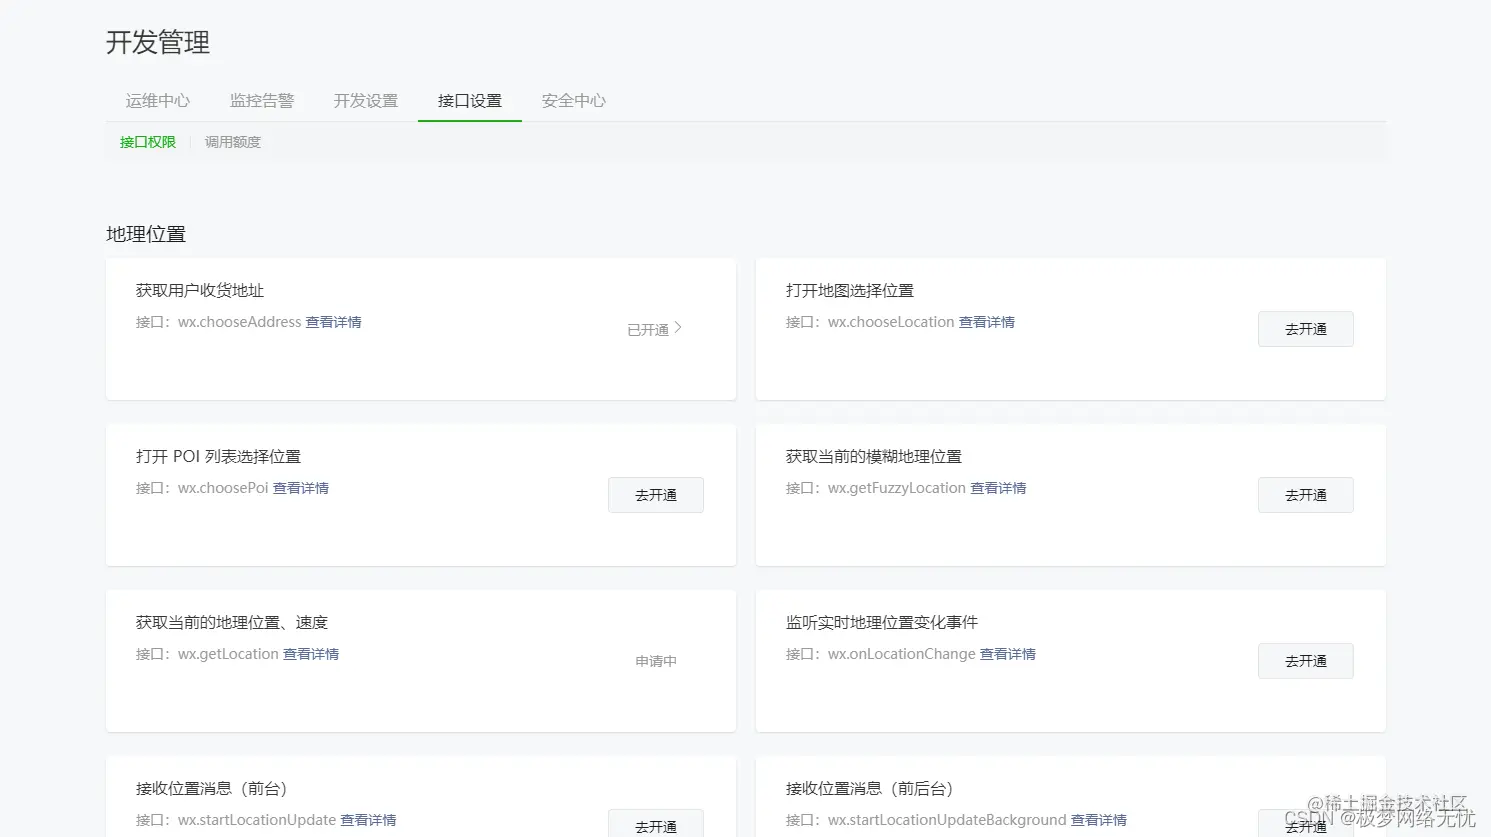Image resolution: width=1491 pixels, height=837 pixels.
Task: Switch to the 安全中心 tab
Action: (573, 100)
